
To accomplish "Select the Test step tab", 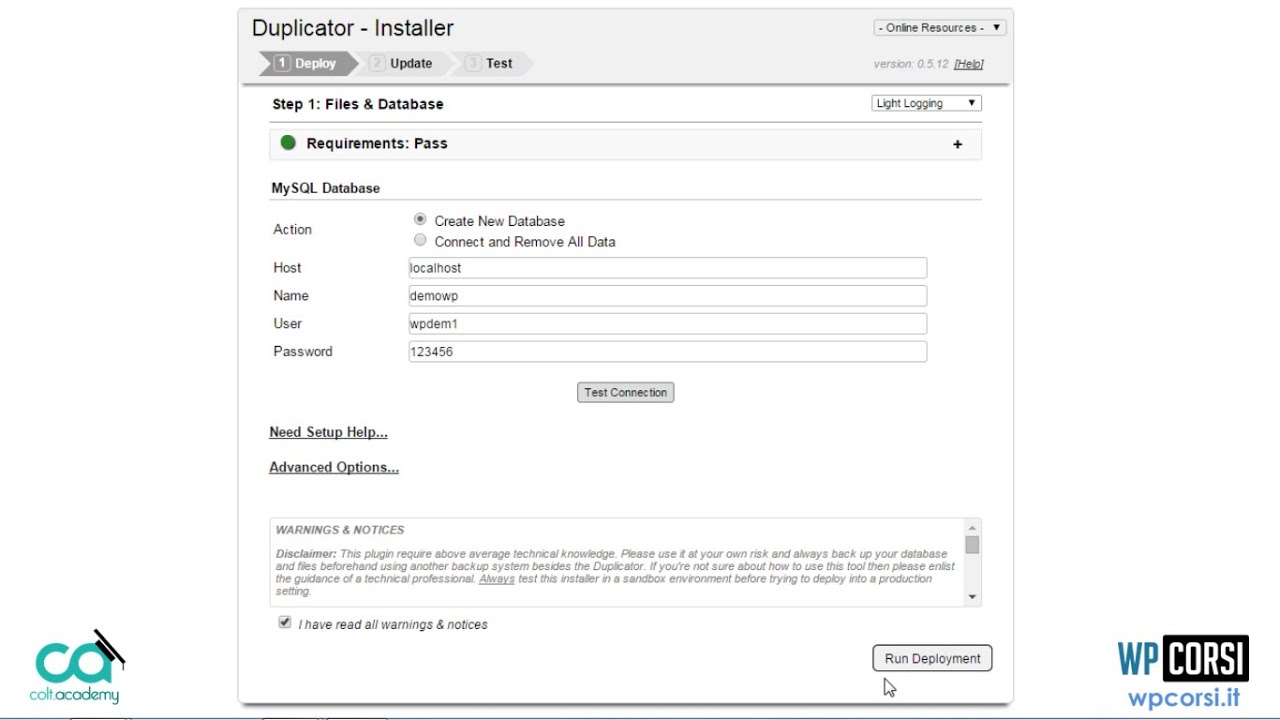I will pos(491,63).
